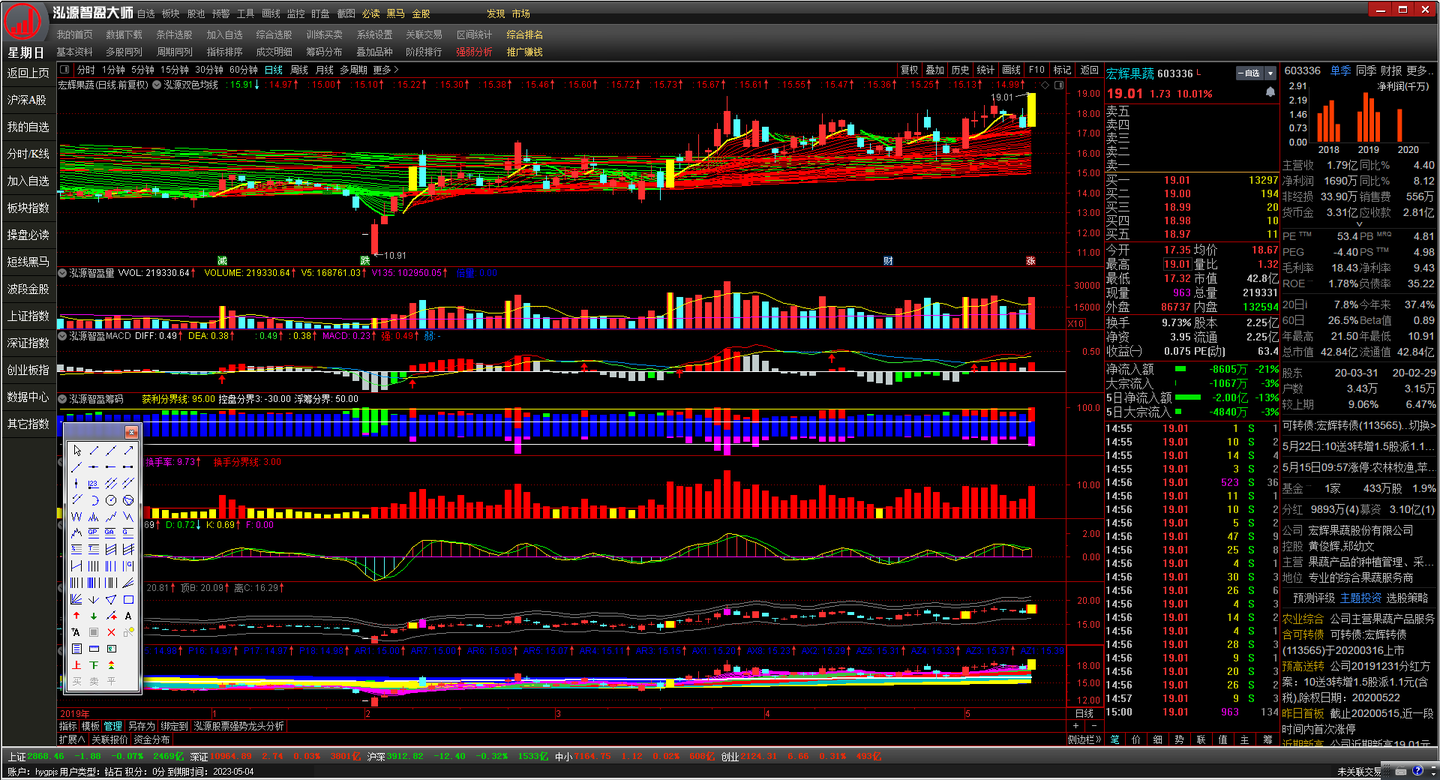Image resolution: width=1440 pixels, height=780 pixels.
Task: Open the 画线 menu
Action: (270, 14)
